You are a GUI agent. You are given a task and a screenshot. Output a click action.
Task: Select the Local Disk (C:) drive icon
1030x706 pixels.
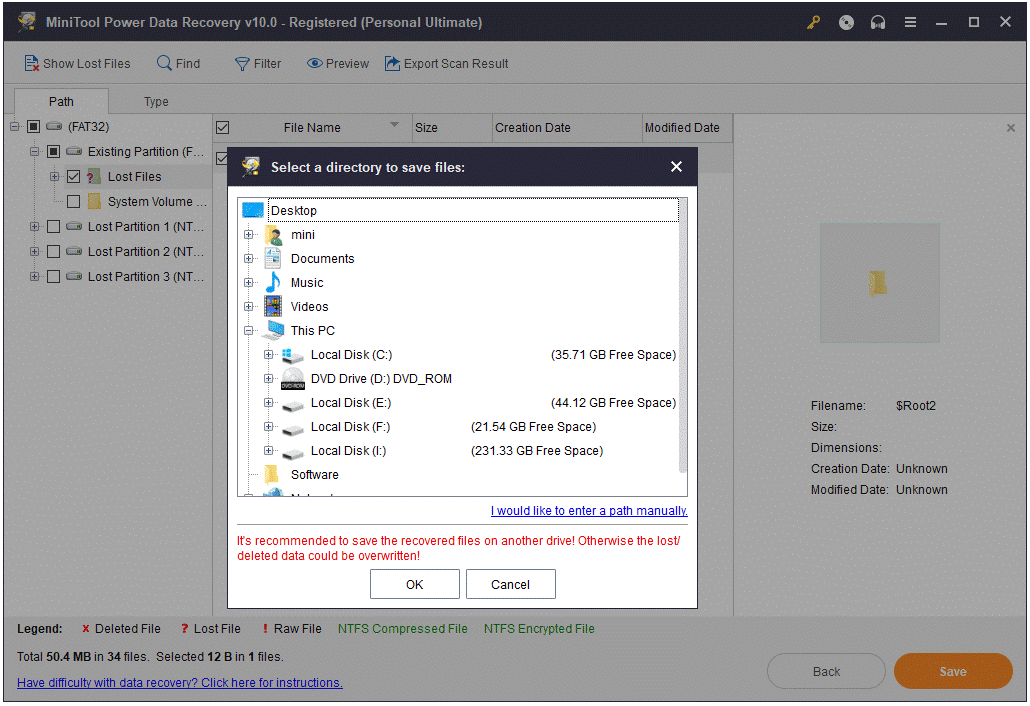coord(292,355)
